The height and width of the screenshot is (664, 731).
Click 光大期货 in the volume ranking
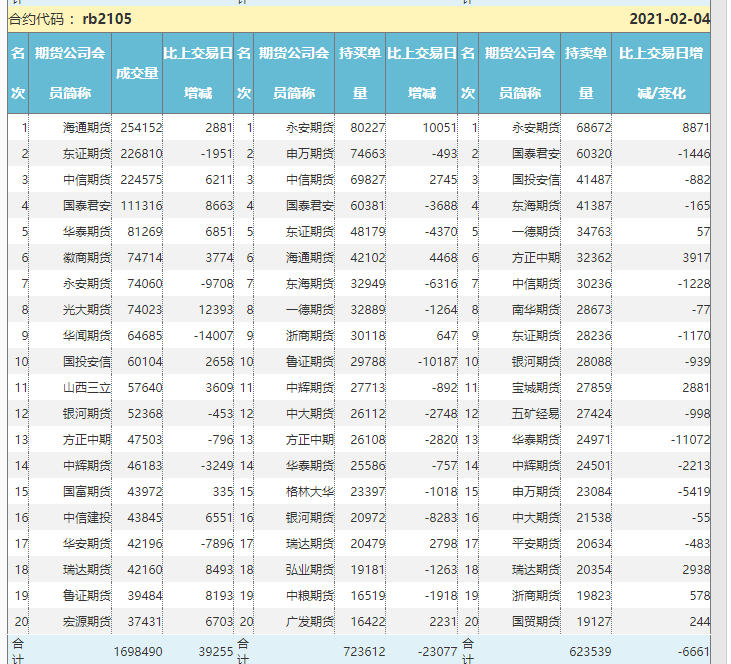point(87,310)
